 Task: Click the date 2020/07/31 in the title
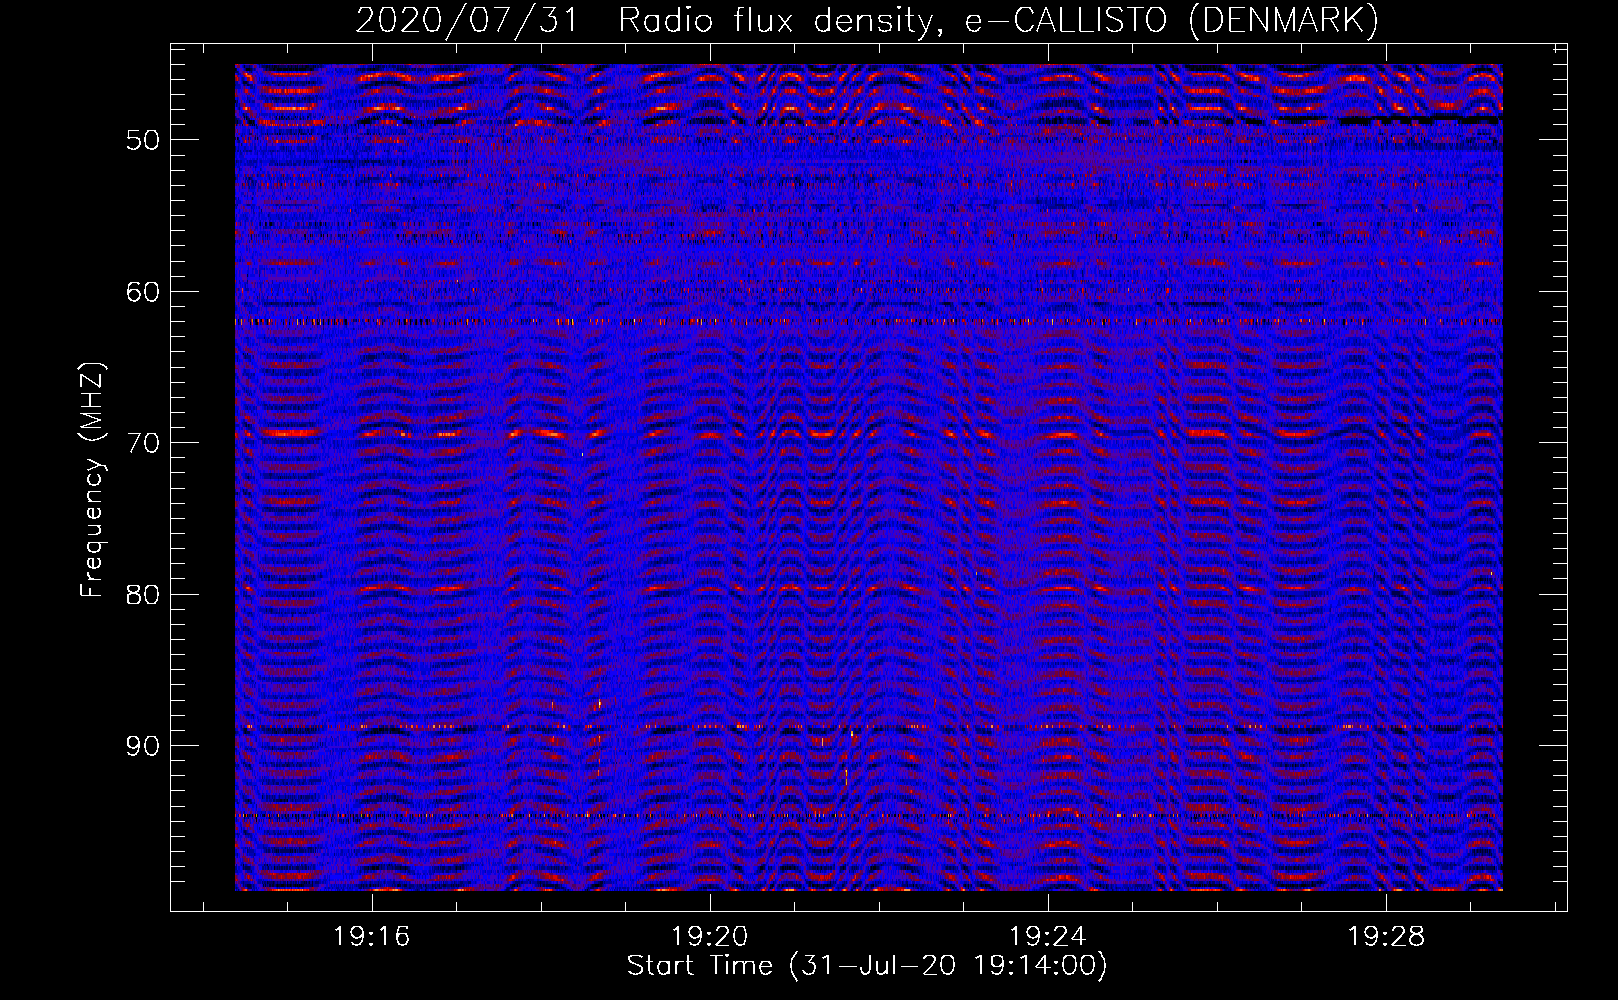pos(467,20)
